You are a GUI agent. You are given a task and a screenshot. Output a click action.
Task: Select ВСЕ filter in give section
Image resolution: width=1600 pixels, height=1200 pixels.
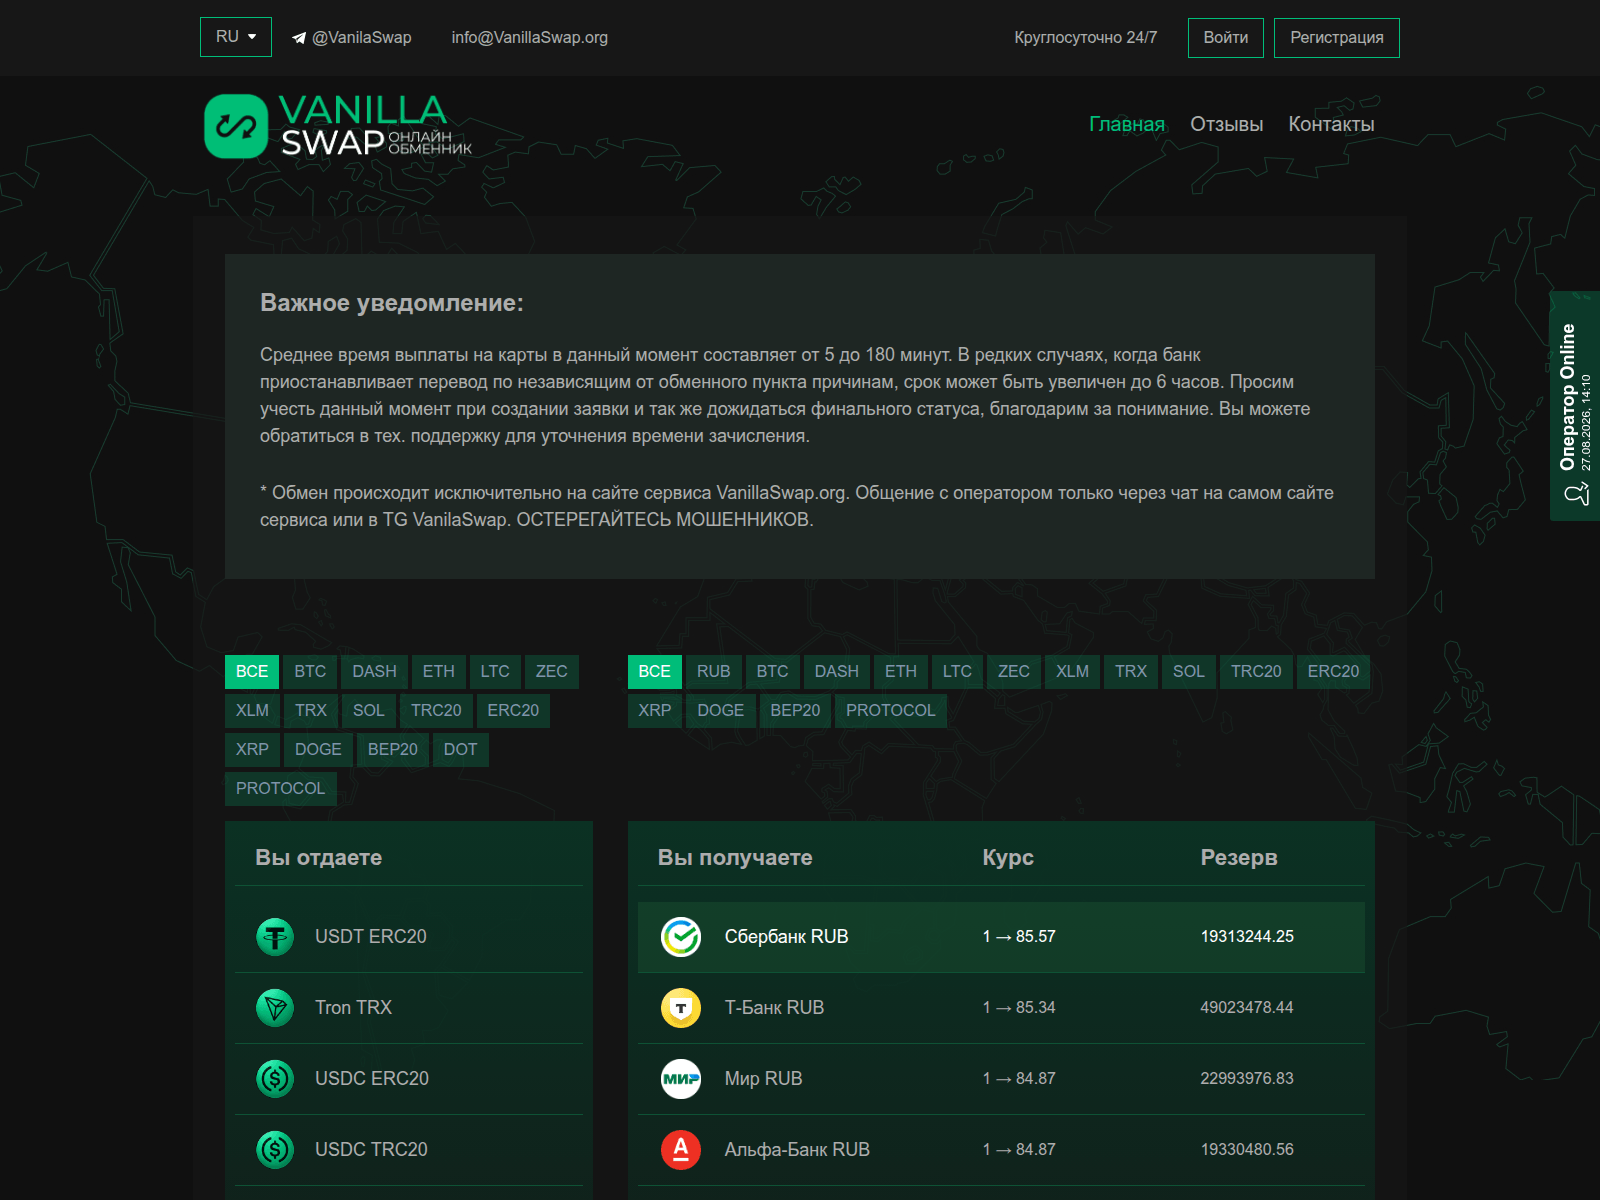pyautogui.click(x=252, y=672)
